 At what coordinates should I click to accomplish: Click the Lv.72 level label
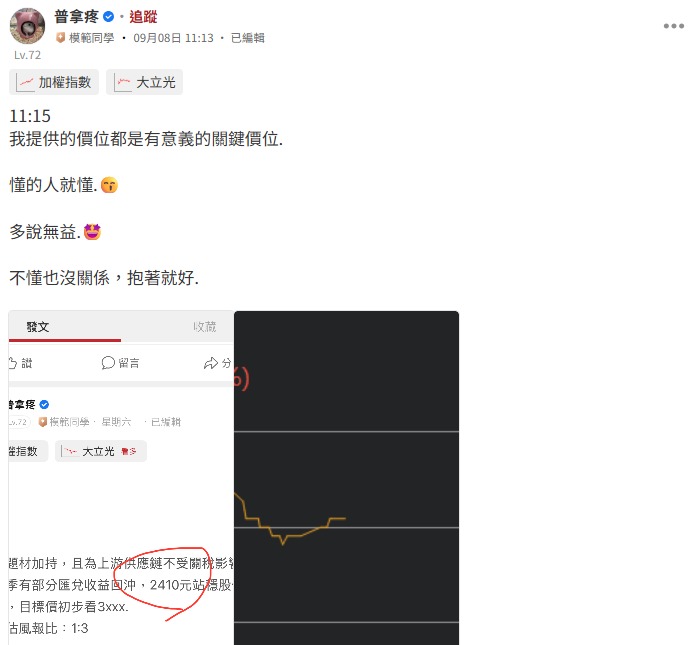tap(28, 55)
